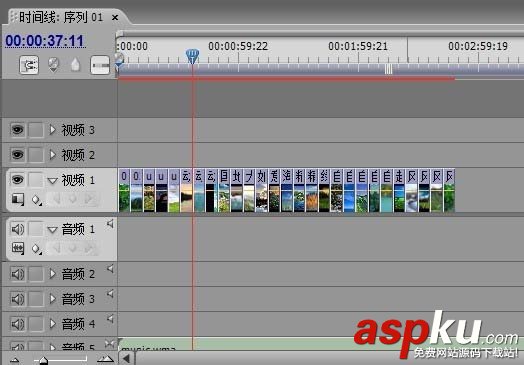Hide 视频 1 track with eye icon

coord(17,180)
